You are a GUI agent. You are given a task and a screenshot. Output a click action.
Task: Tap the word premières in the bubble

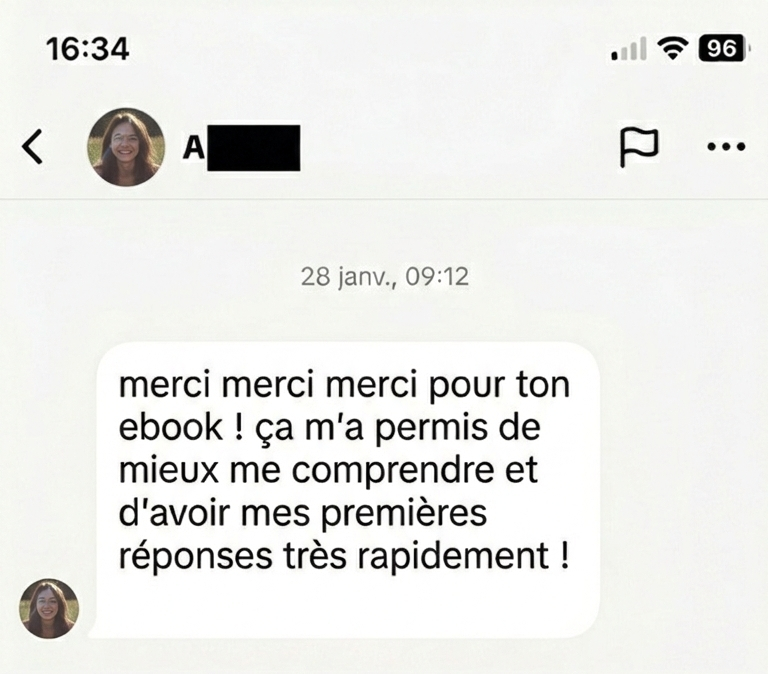(404, 513)
